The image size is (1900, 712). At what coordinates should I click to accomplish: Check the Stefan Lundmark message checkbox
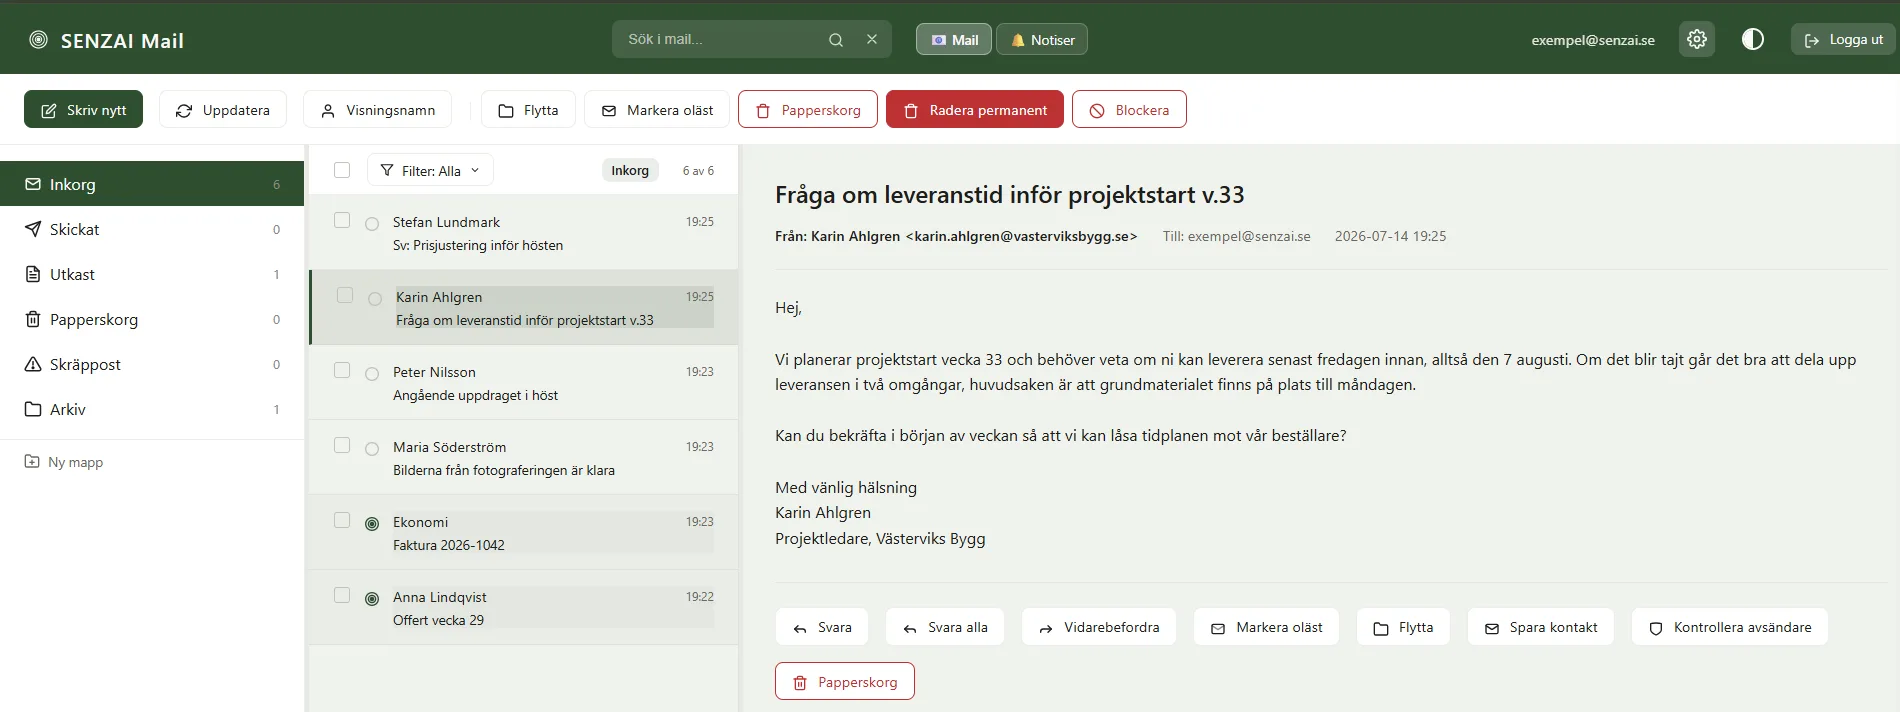(x=342, y=220)
